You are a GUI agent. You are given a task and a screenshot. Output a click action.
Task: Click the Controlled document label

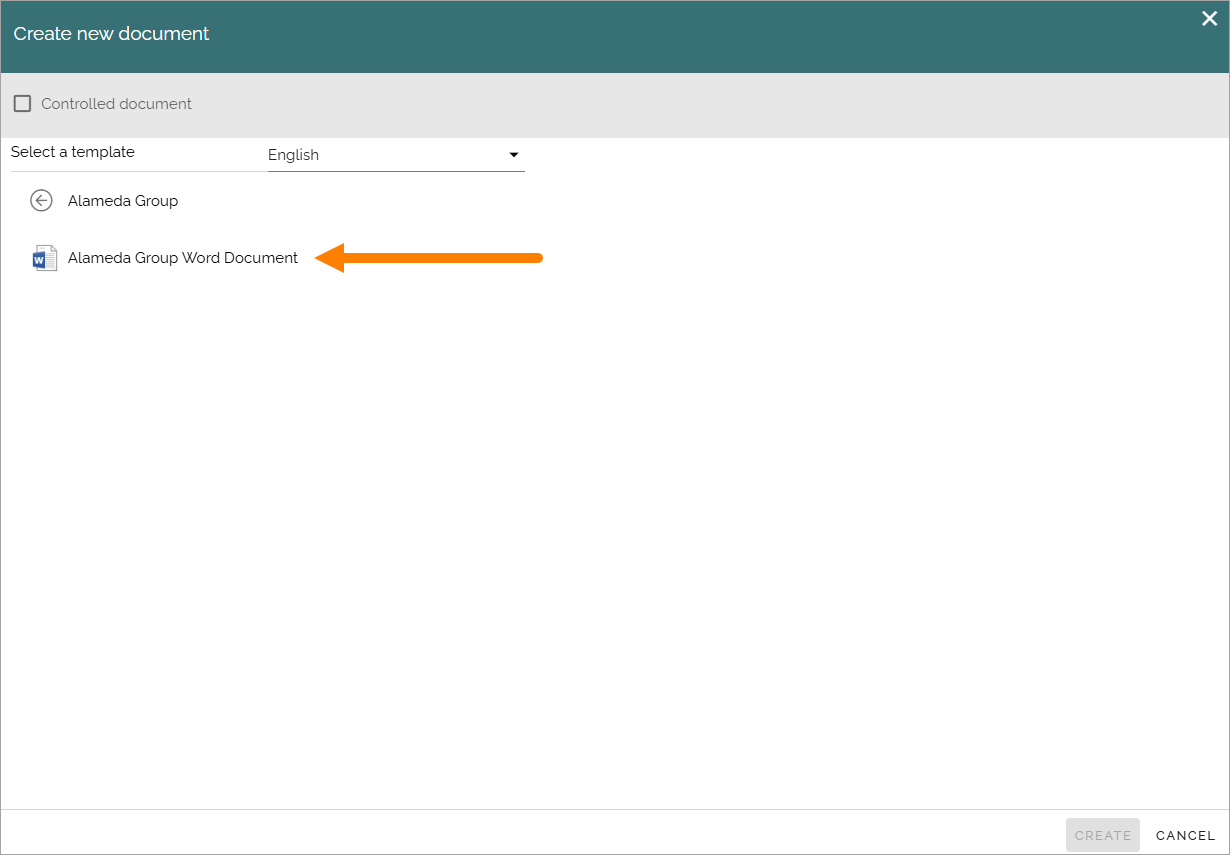pyautogui.click(x=116, y=104)
